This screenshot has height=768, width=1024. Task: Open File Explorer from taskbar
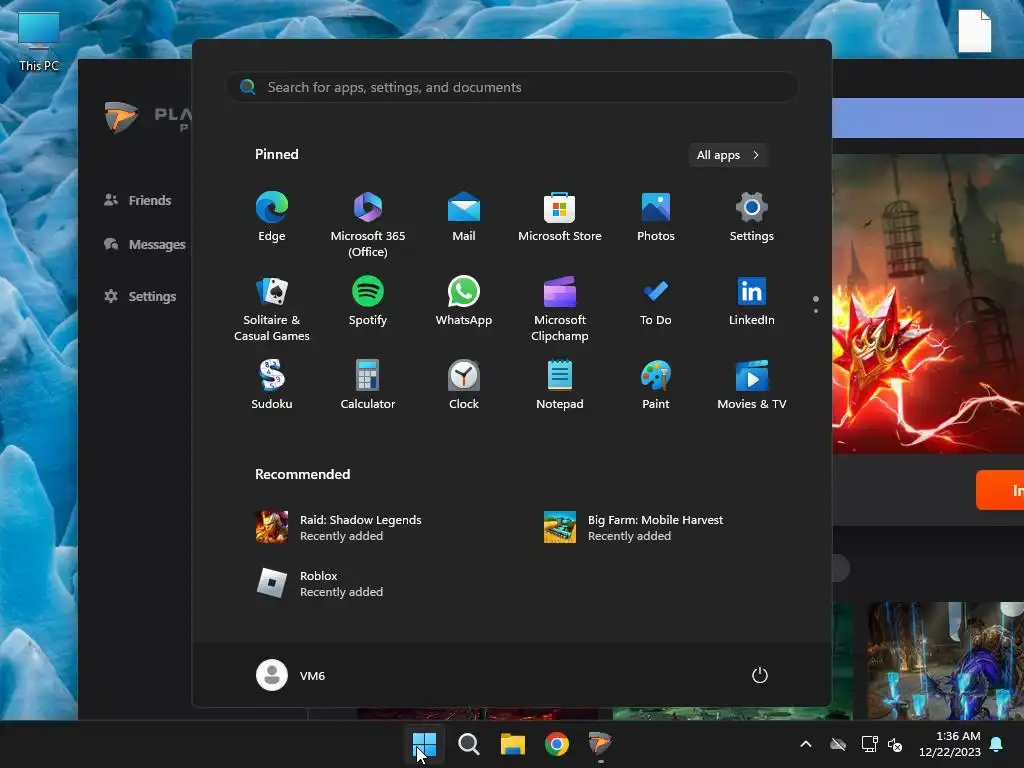click(x=513, y=744)
